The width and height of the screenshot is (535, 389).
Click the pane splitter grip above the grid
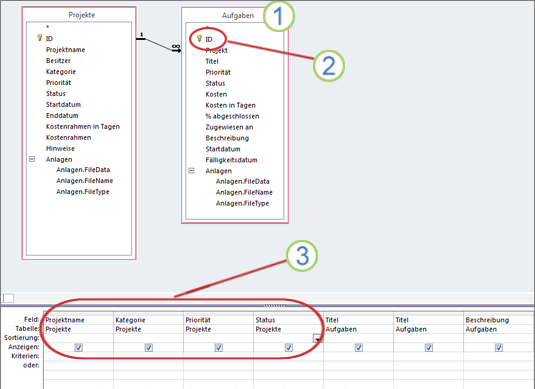(275, 306)
